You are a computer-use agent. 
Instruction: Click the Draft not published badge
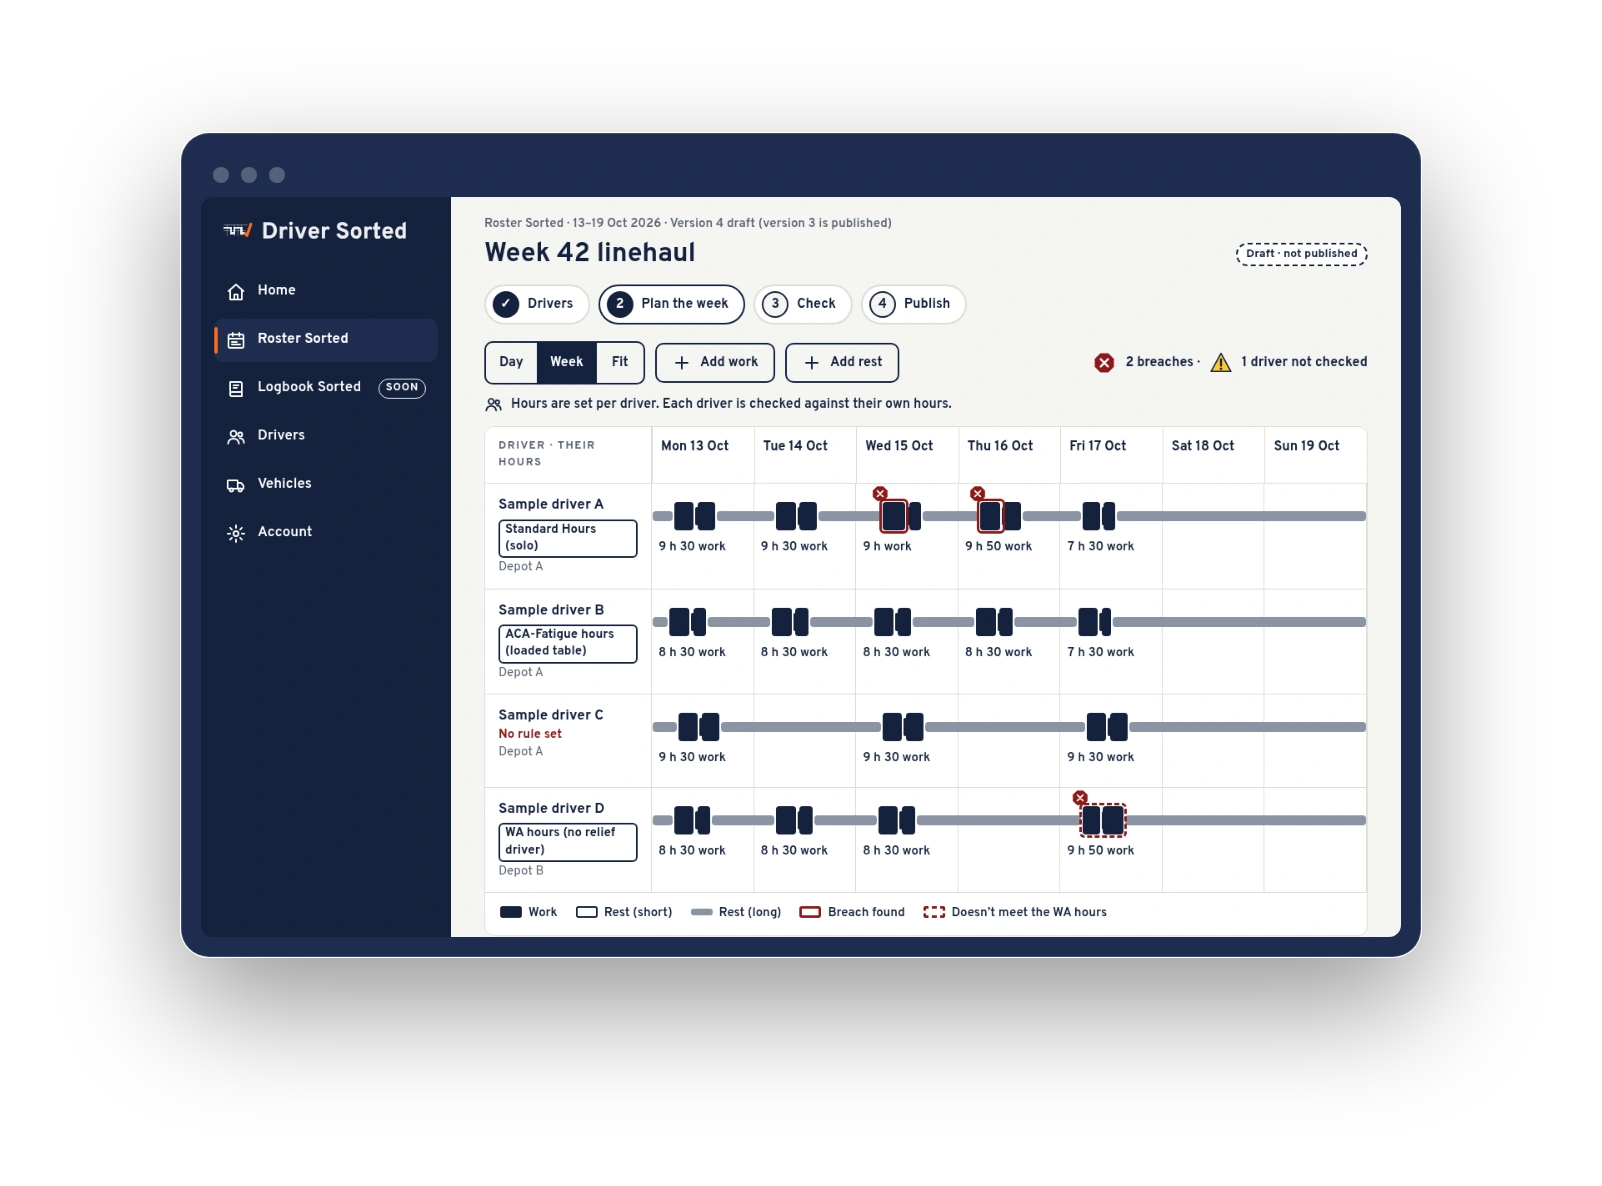tap(1302, 254)
